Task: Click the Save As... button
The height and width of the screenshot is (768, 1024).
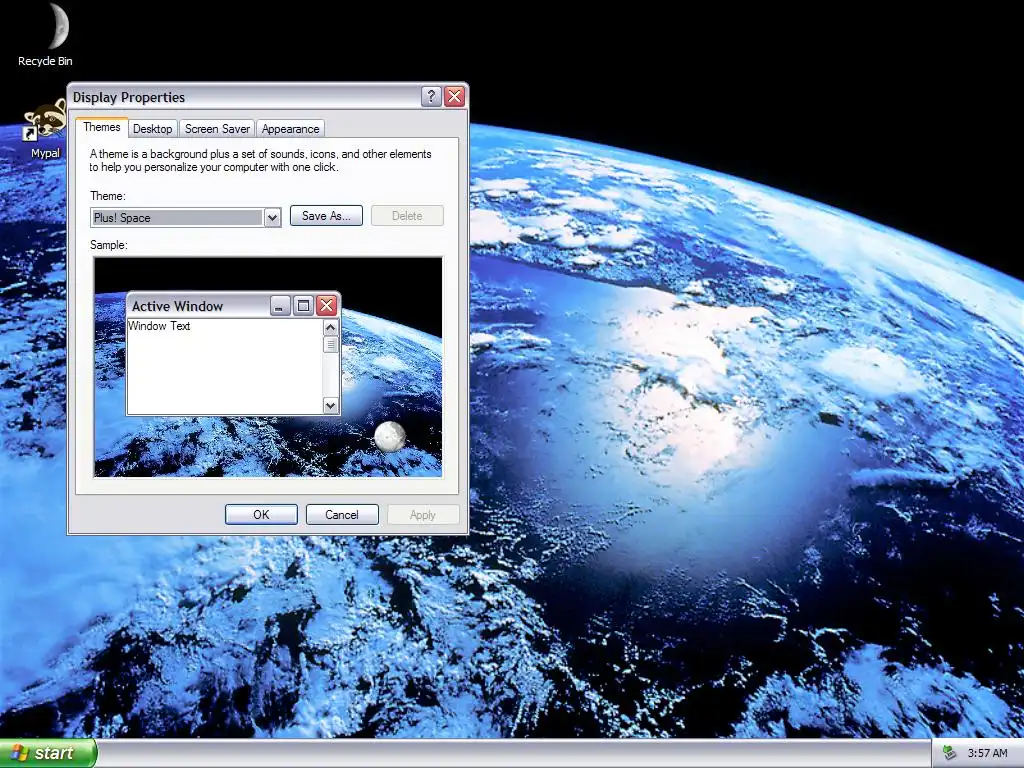Action: point(326,216)
